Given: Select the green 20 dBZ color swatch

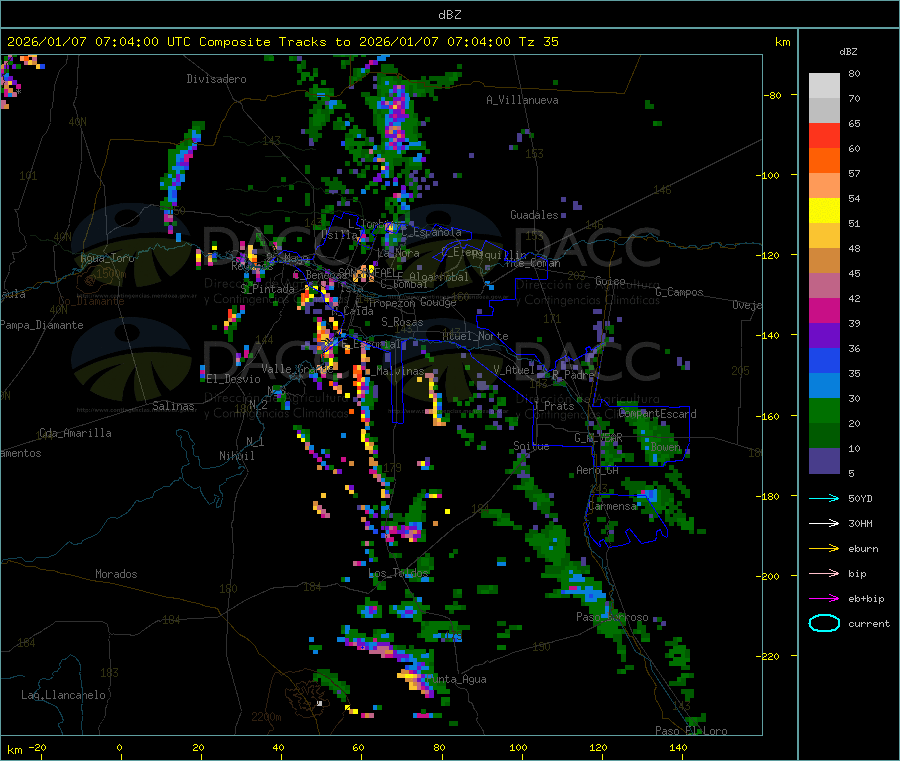Looking at the screenshot, I should (x=824, y=410).
